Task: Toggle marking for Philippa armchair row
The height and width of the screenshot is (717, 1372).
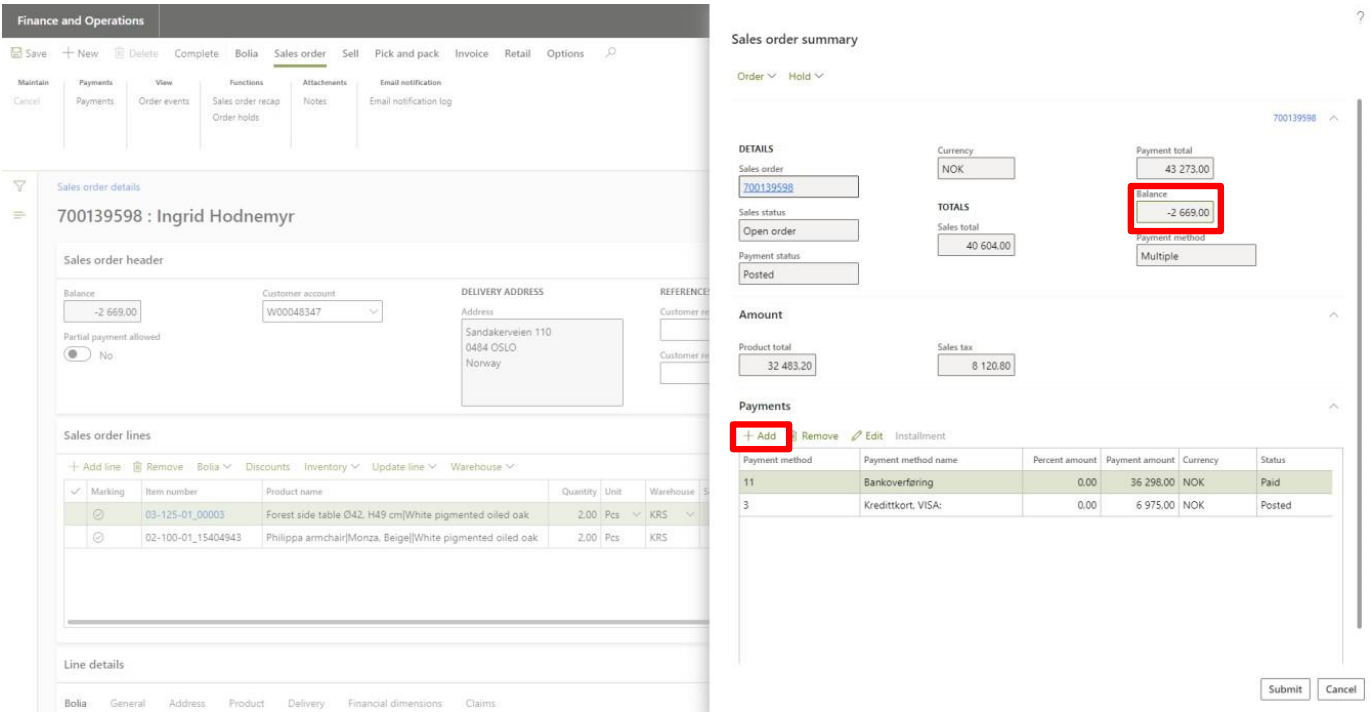Action: pyautogui.click(x=98, y=538)
